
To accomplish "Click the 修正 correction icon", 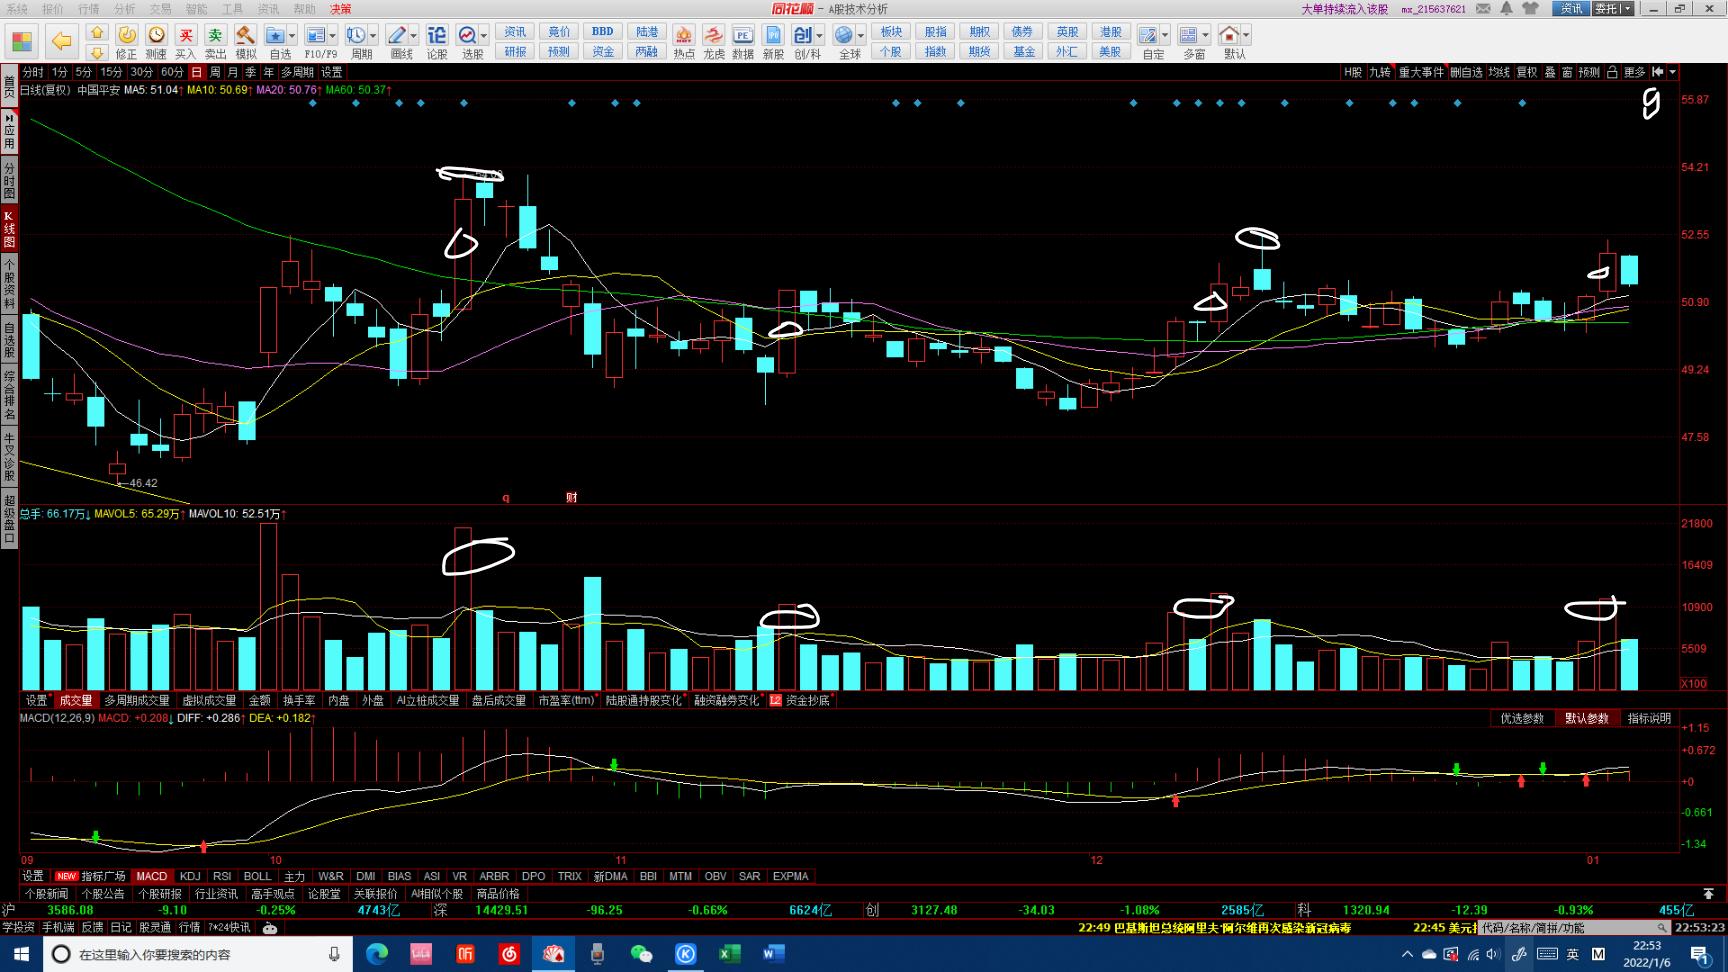I will [127, 36].
